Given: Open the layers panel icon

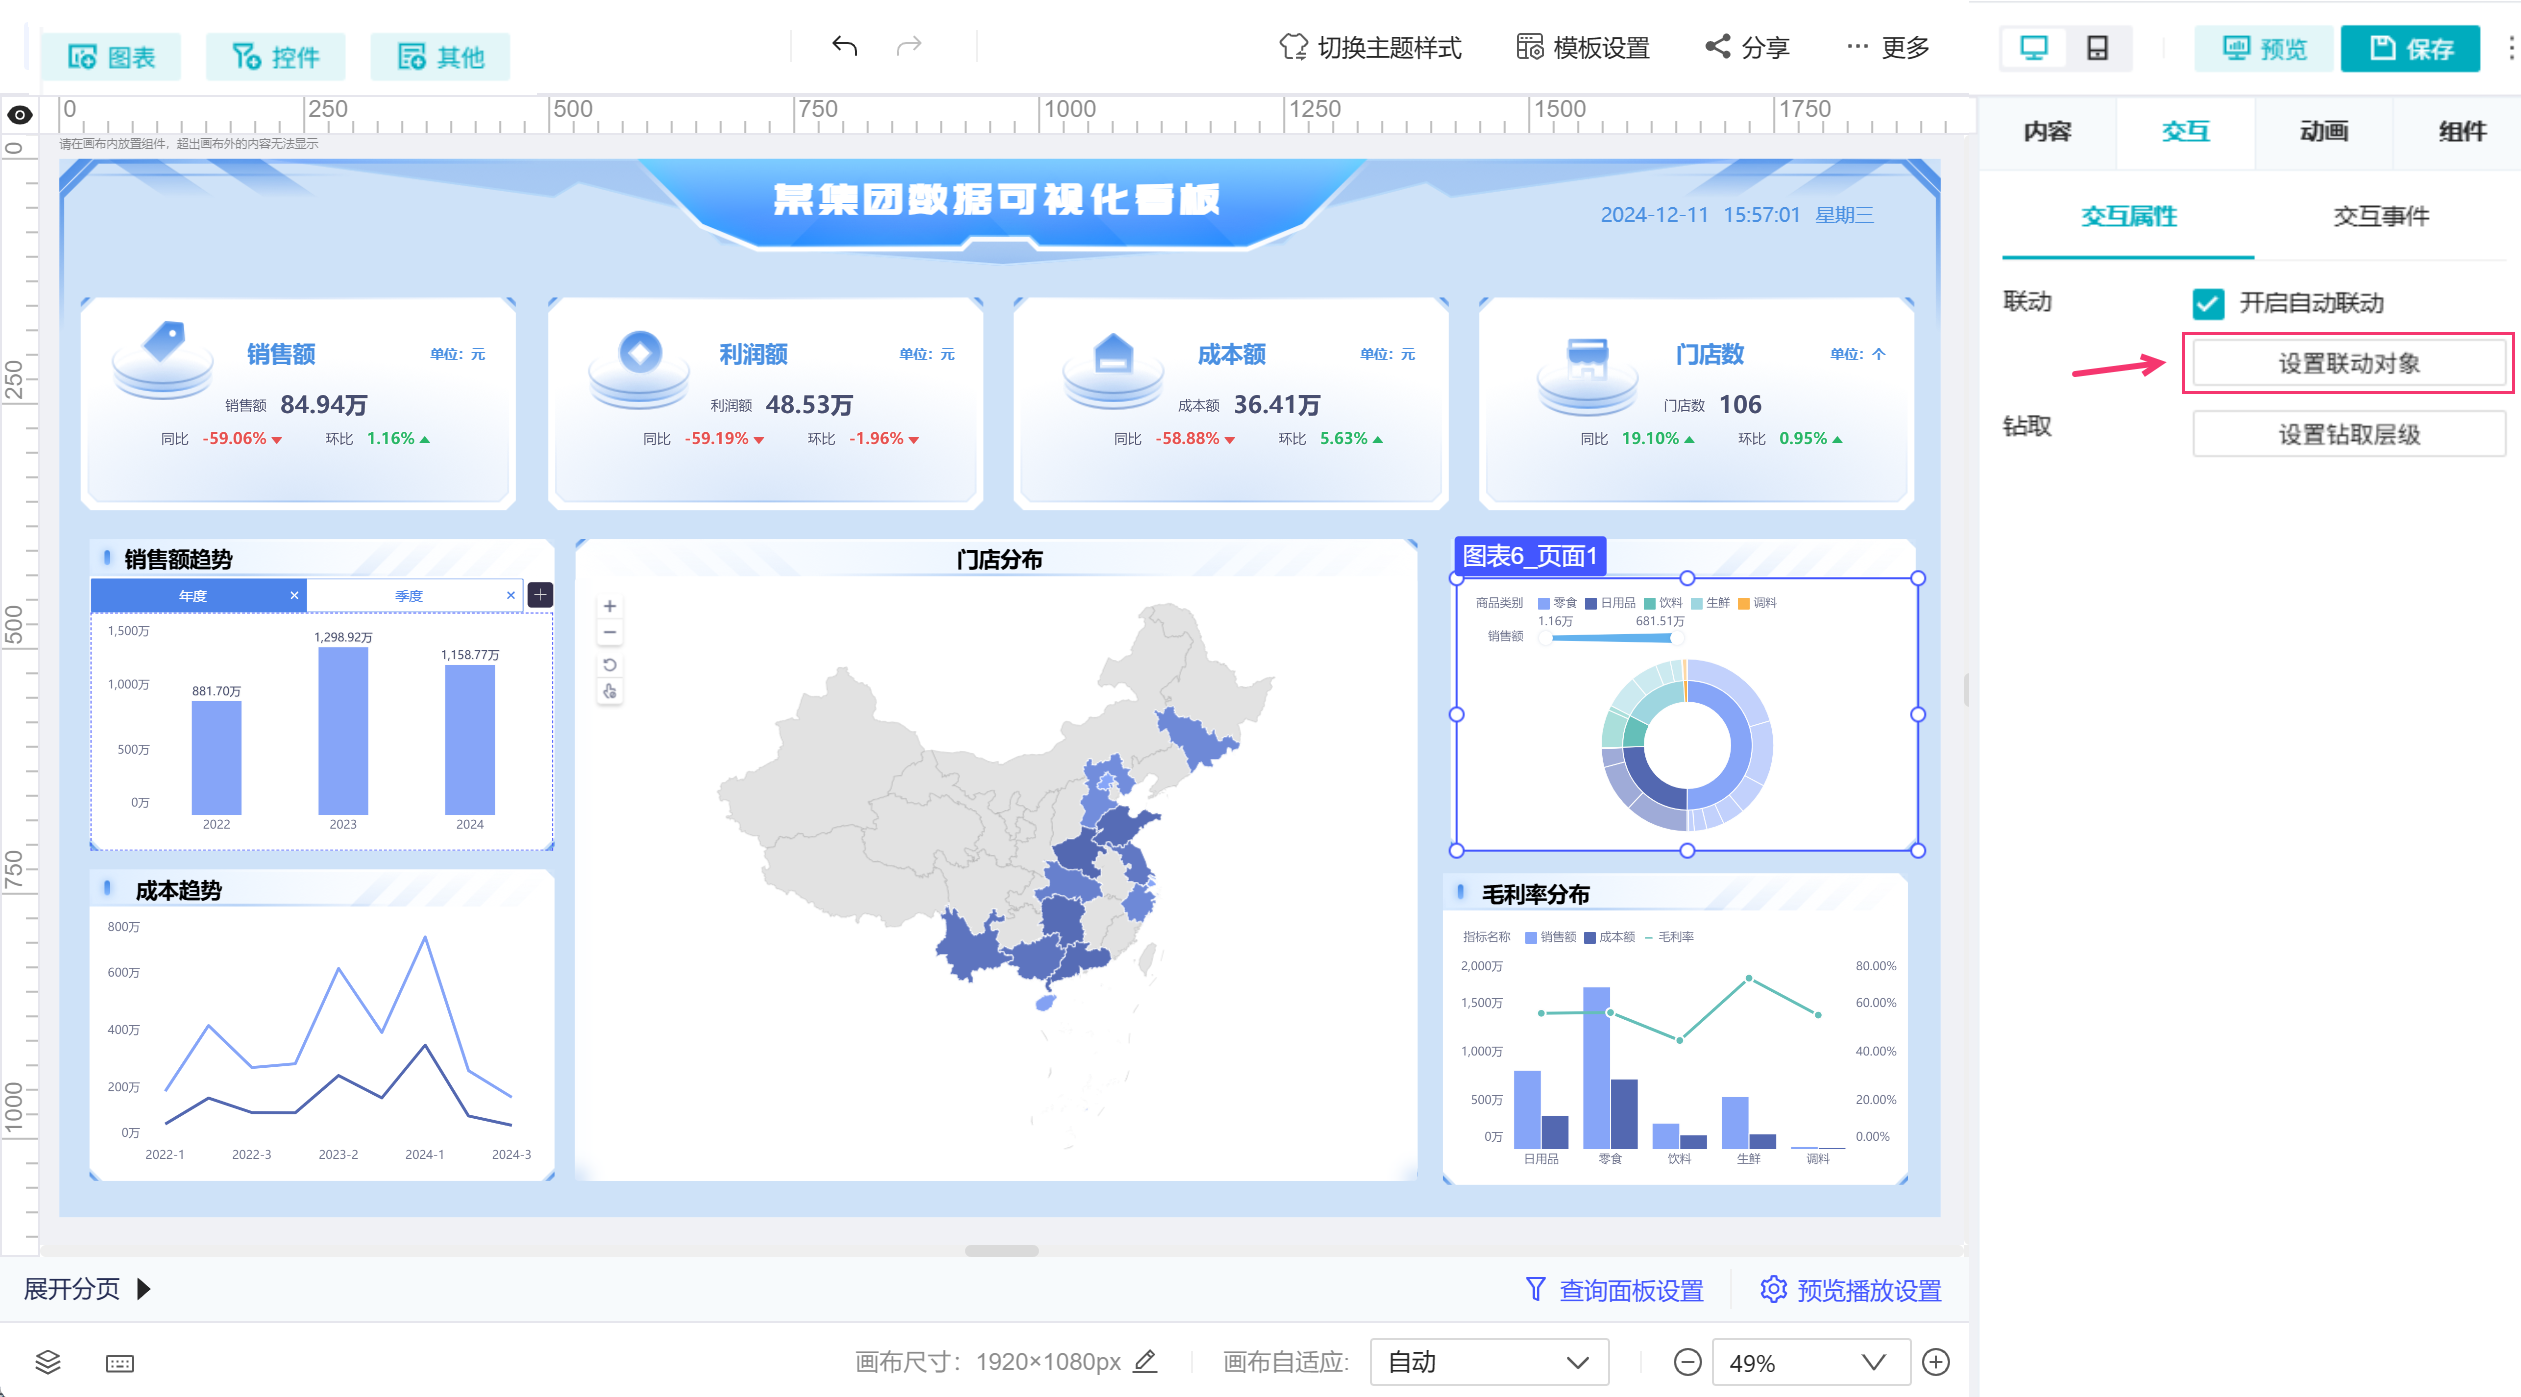Looking at the screenshot, I should [47, 1362].
